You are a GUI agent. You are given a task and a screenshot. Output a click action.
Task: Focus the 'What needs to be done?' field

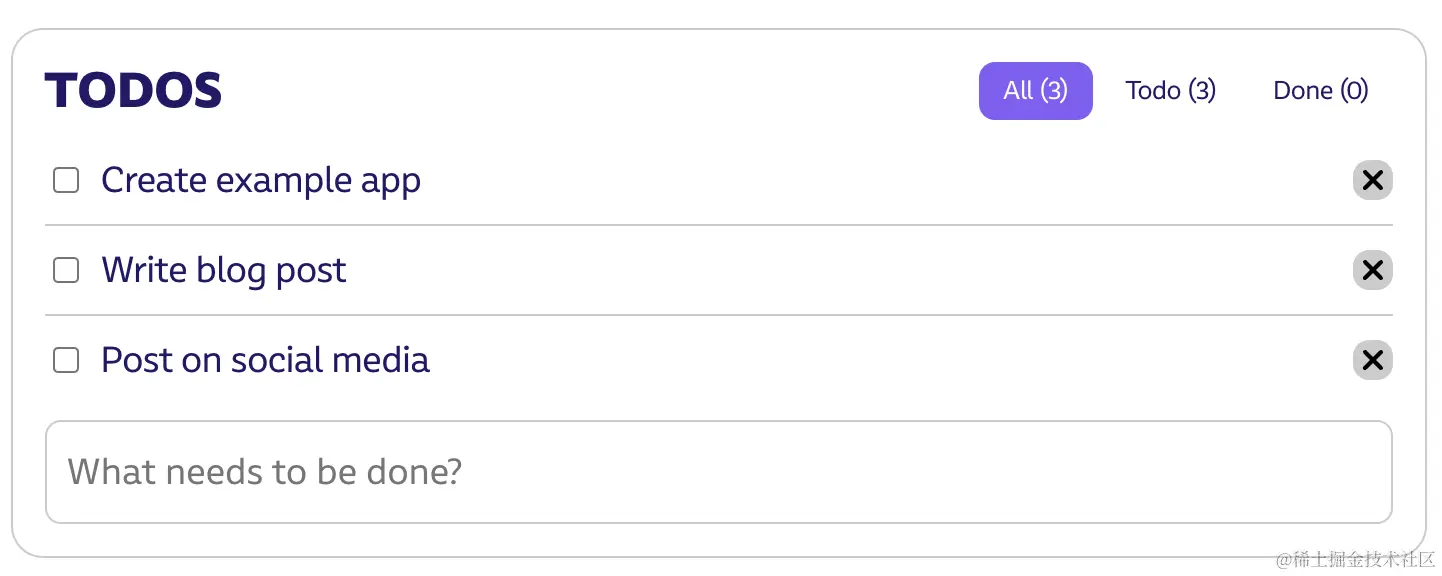point(718,472)
